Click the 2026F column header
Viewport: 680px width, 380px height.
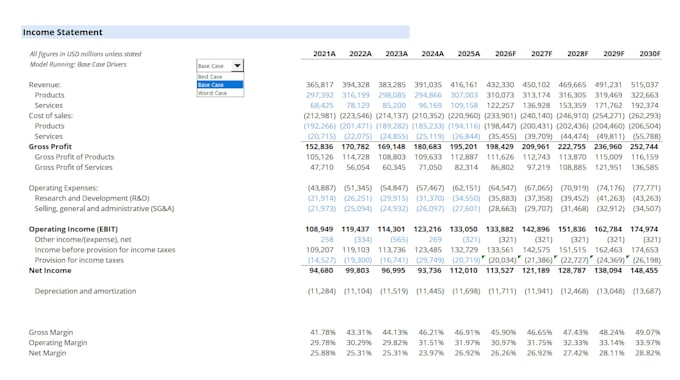coord(506,54)
